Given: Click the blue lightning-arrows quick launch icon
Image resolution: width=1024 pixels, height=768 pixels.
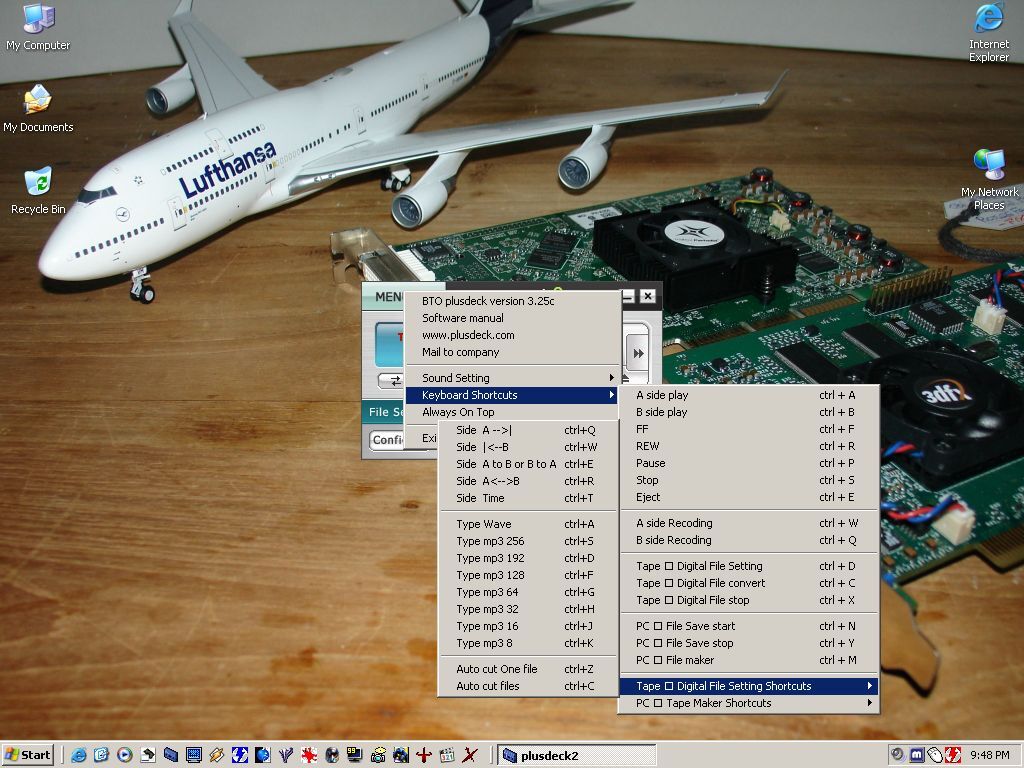Looking at the screenshot, I should [240, 755].
